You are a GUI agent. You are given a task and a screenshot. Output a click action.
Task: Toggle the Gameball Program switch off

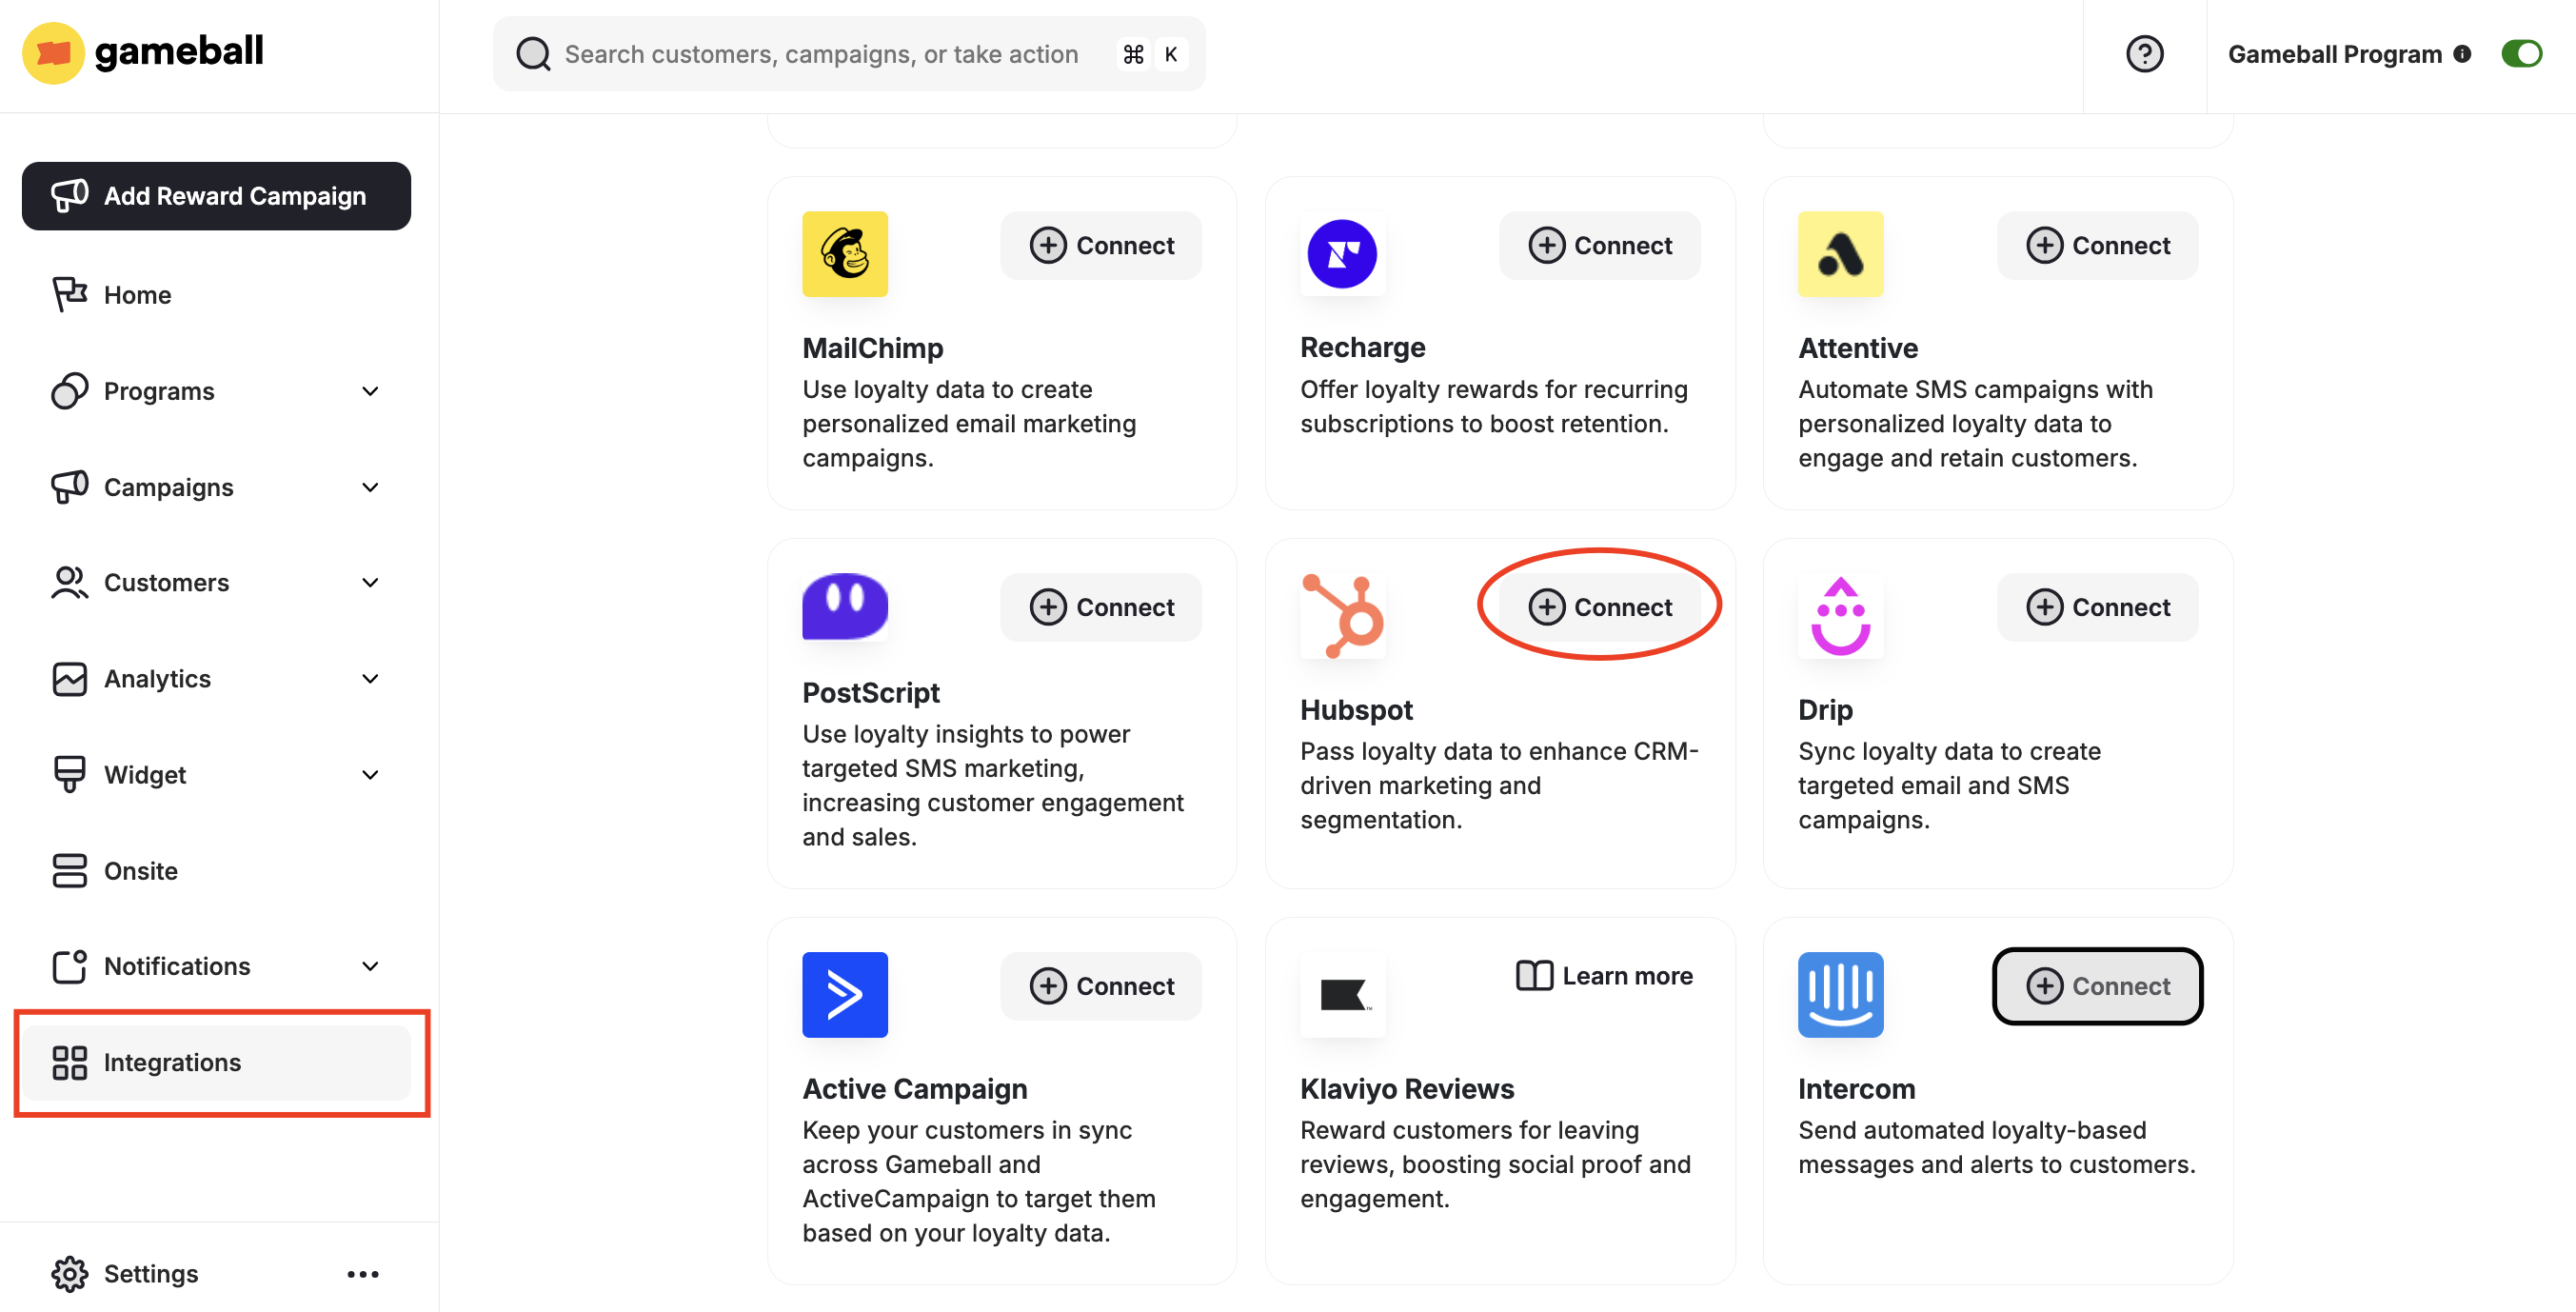point(2521,54)
